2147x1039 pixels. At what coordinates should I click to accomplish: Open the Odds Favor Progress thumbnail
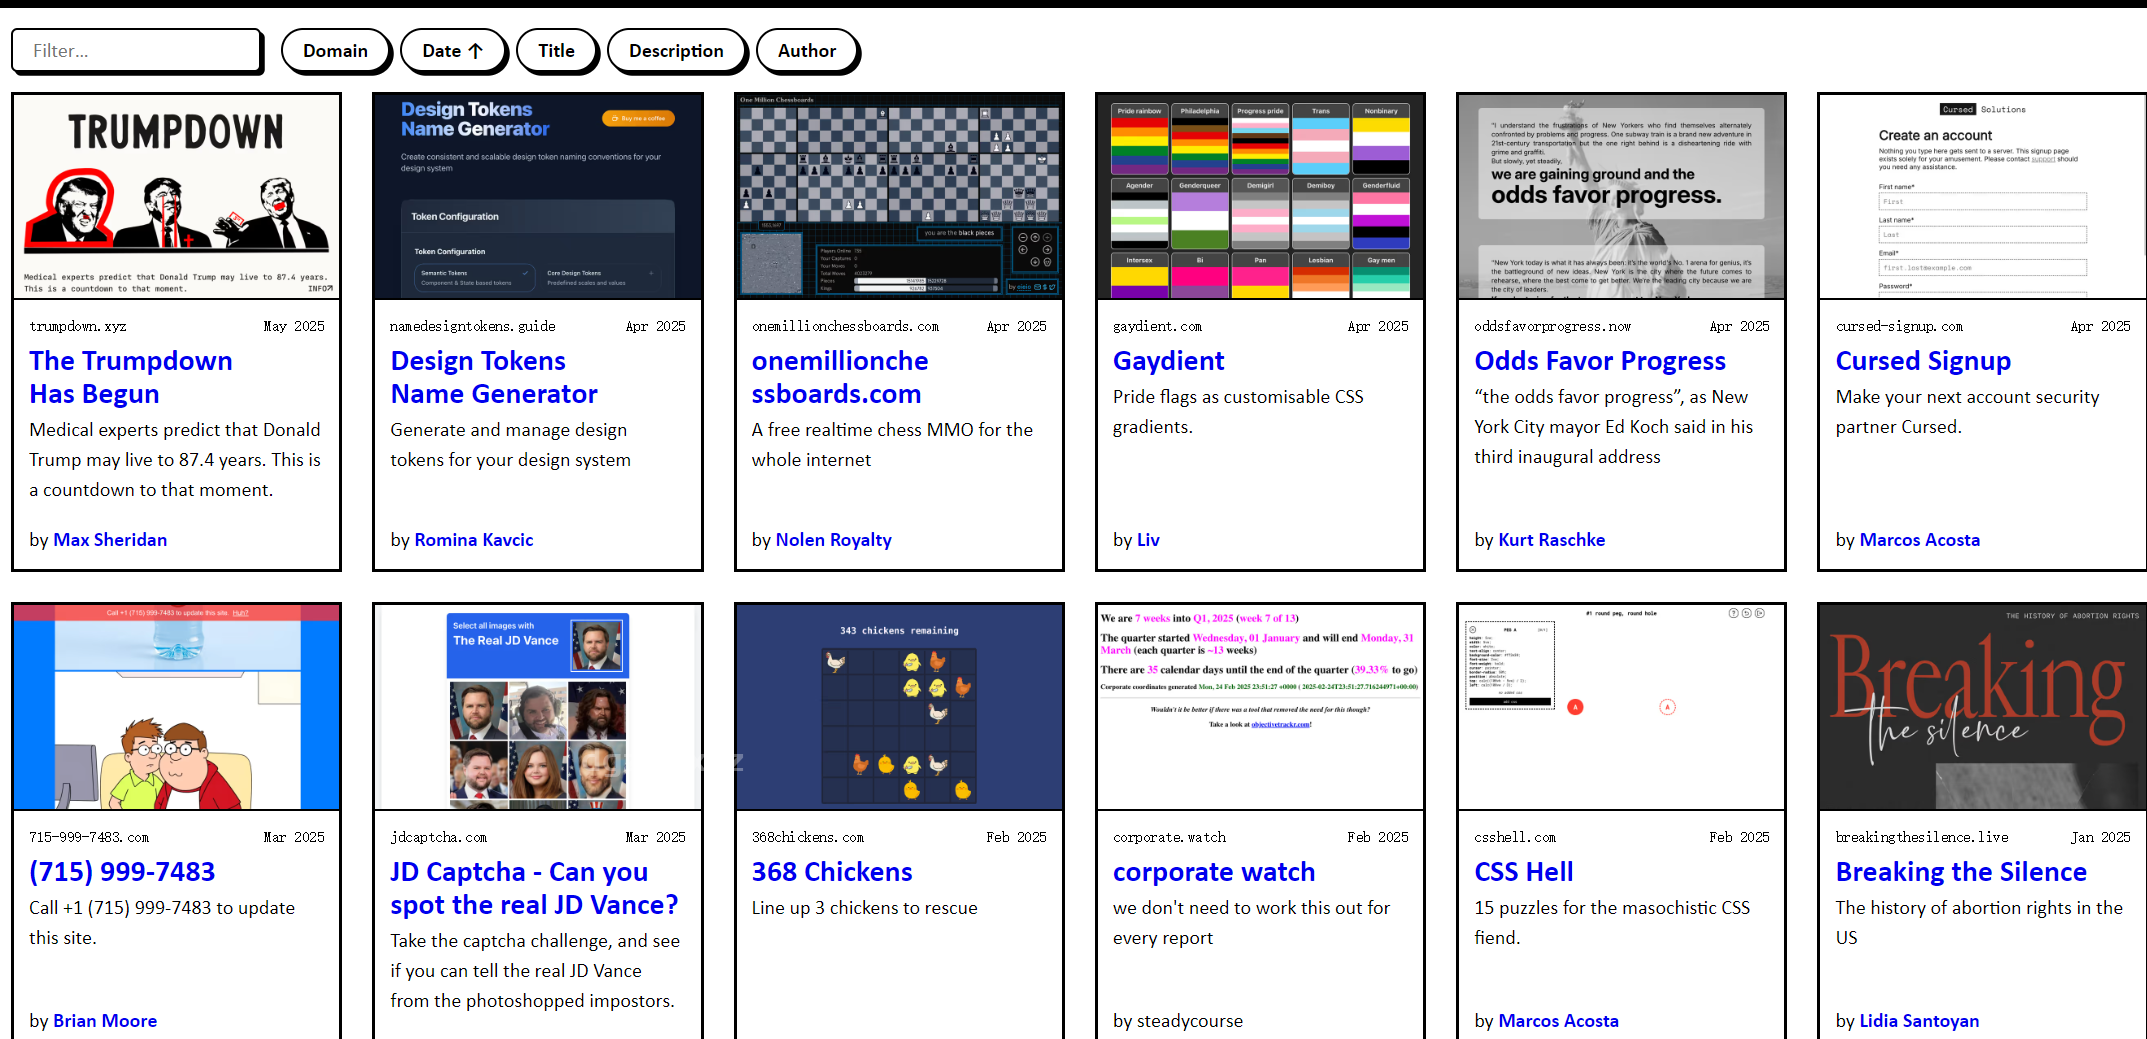coord(1622,196)
